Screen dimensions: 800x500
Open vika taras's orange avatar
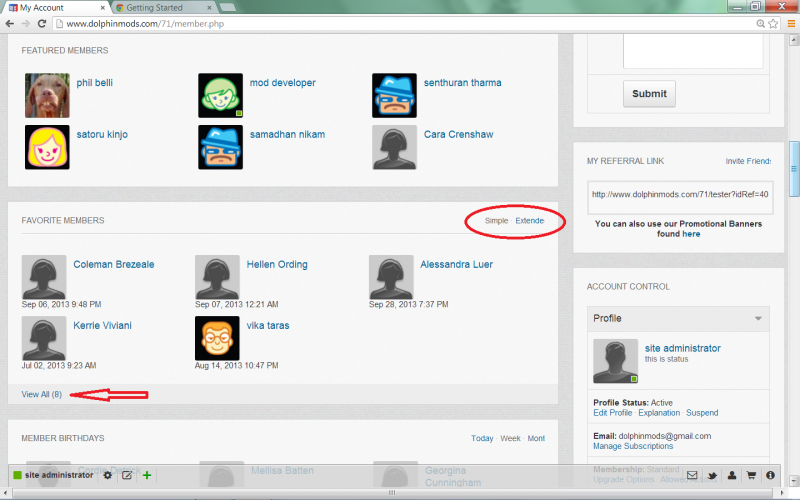coord(217,338)
